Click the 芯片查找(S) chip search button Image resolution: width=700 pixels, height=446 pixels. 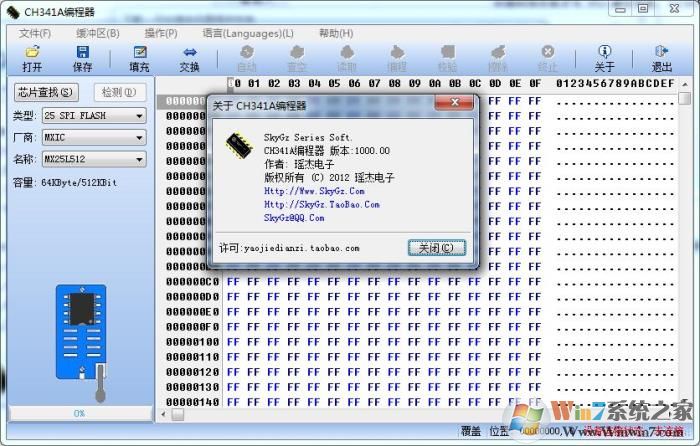pos(46,92)
